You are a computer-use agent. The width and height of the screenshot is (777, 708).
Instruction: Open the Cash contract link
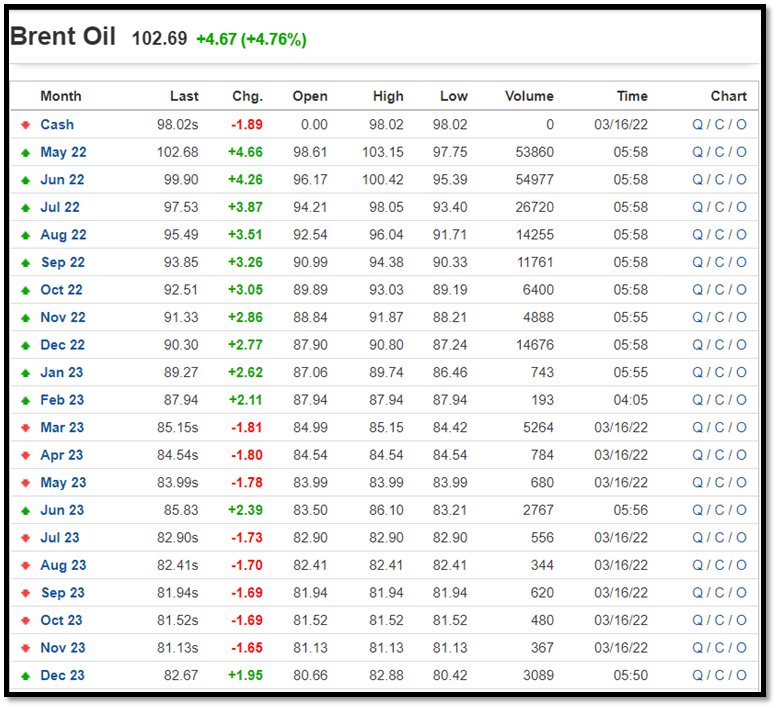pyautogui.click(x=57, y=124)
